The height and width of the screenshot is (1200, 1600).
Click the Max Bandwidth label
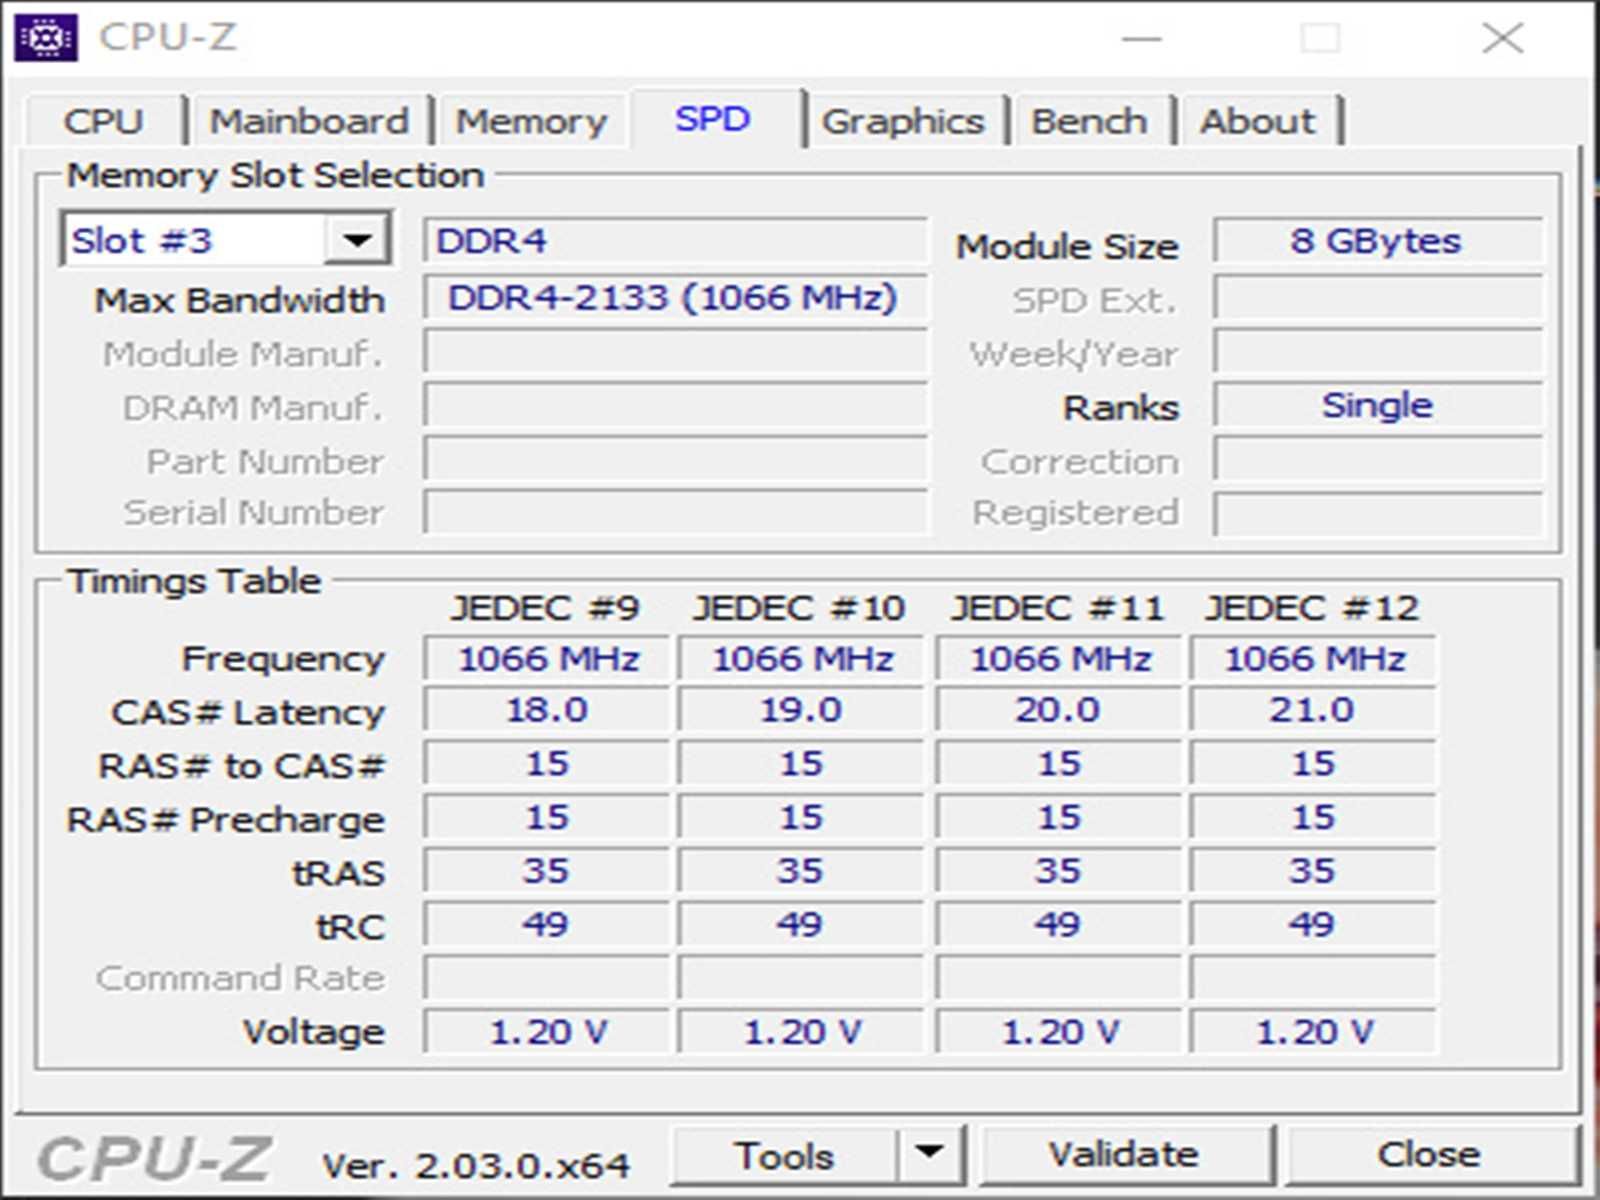[239, 300]
